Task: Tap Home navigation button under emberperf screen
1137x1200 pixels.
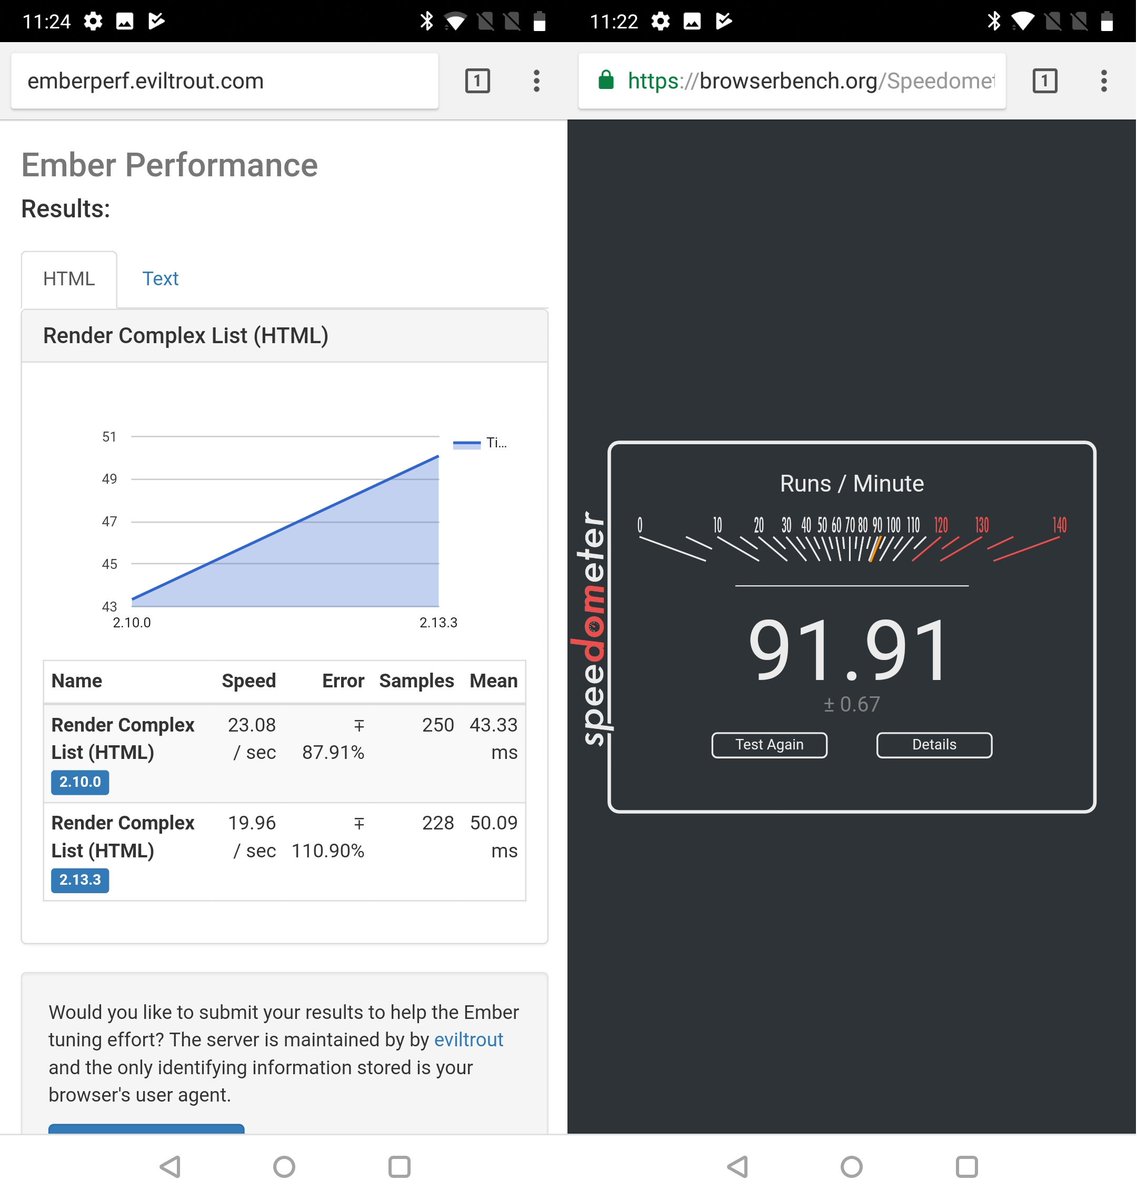Action: (x=284, y=1166)
